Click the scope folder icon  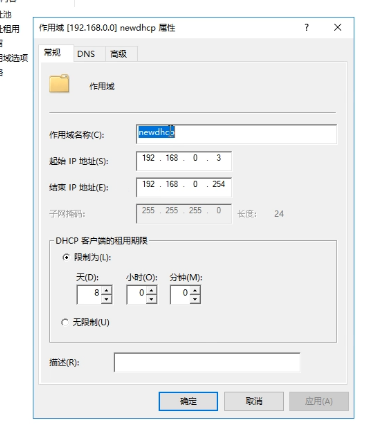point(59,84)
